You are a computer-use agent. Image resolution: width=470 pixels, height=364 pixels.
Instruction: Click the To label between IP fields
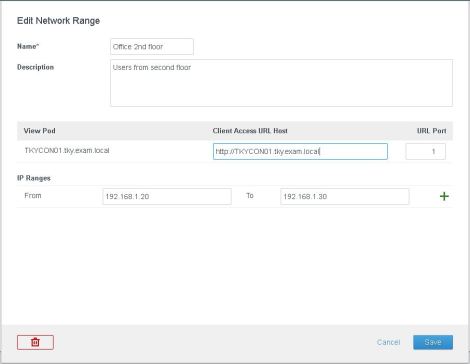(250, 195)
